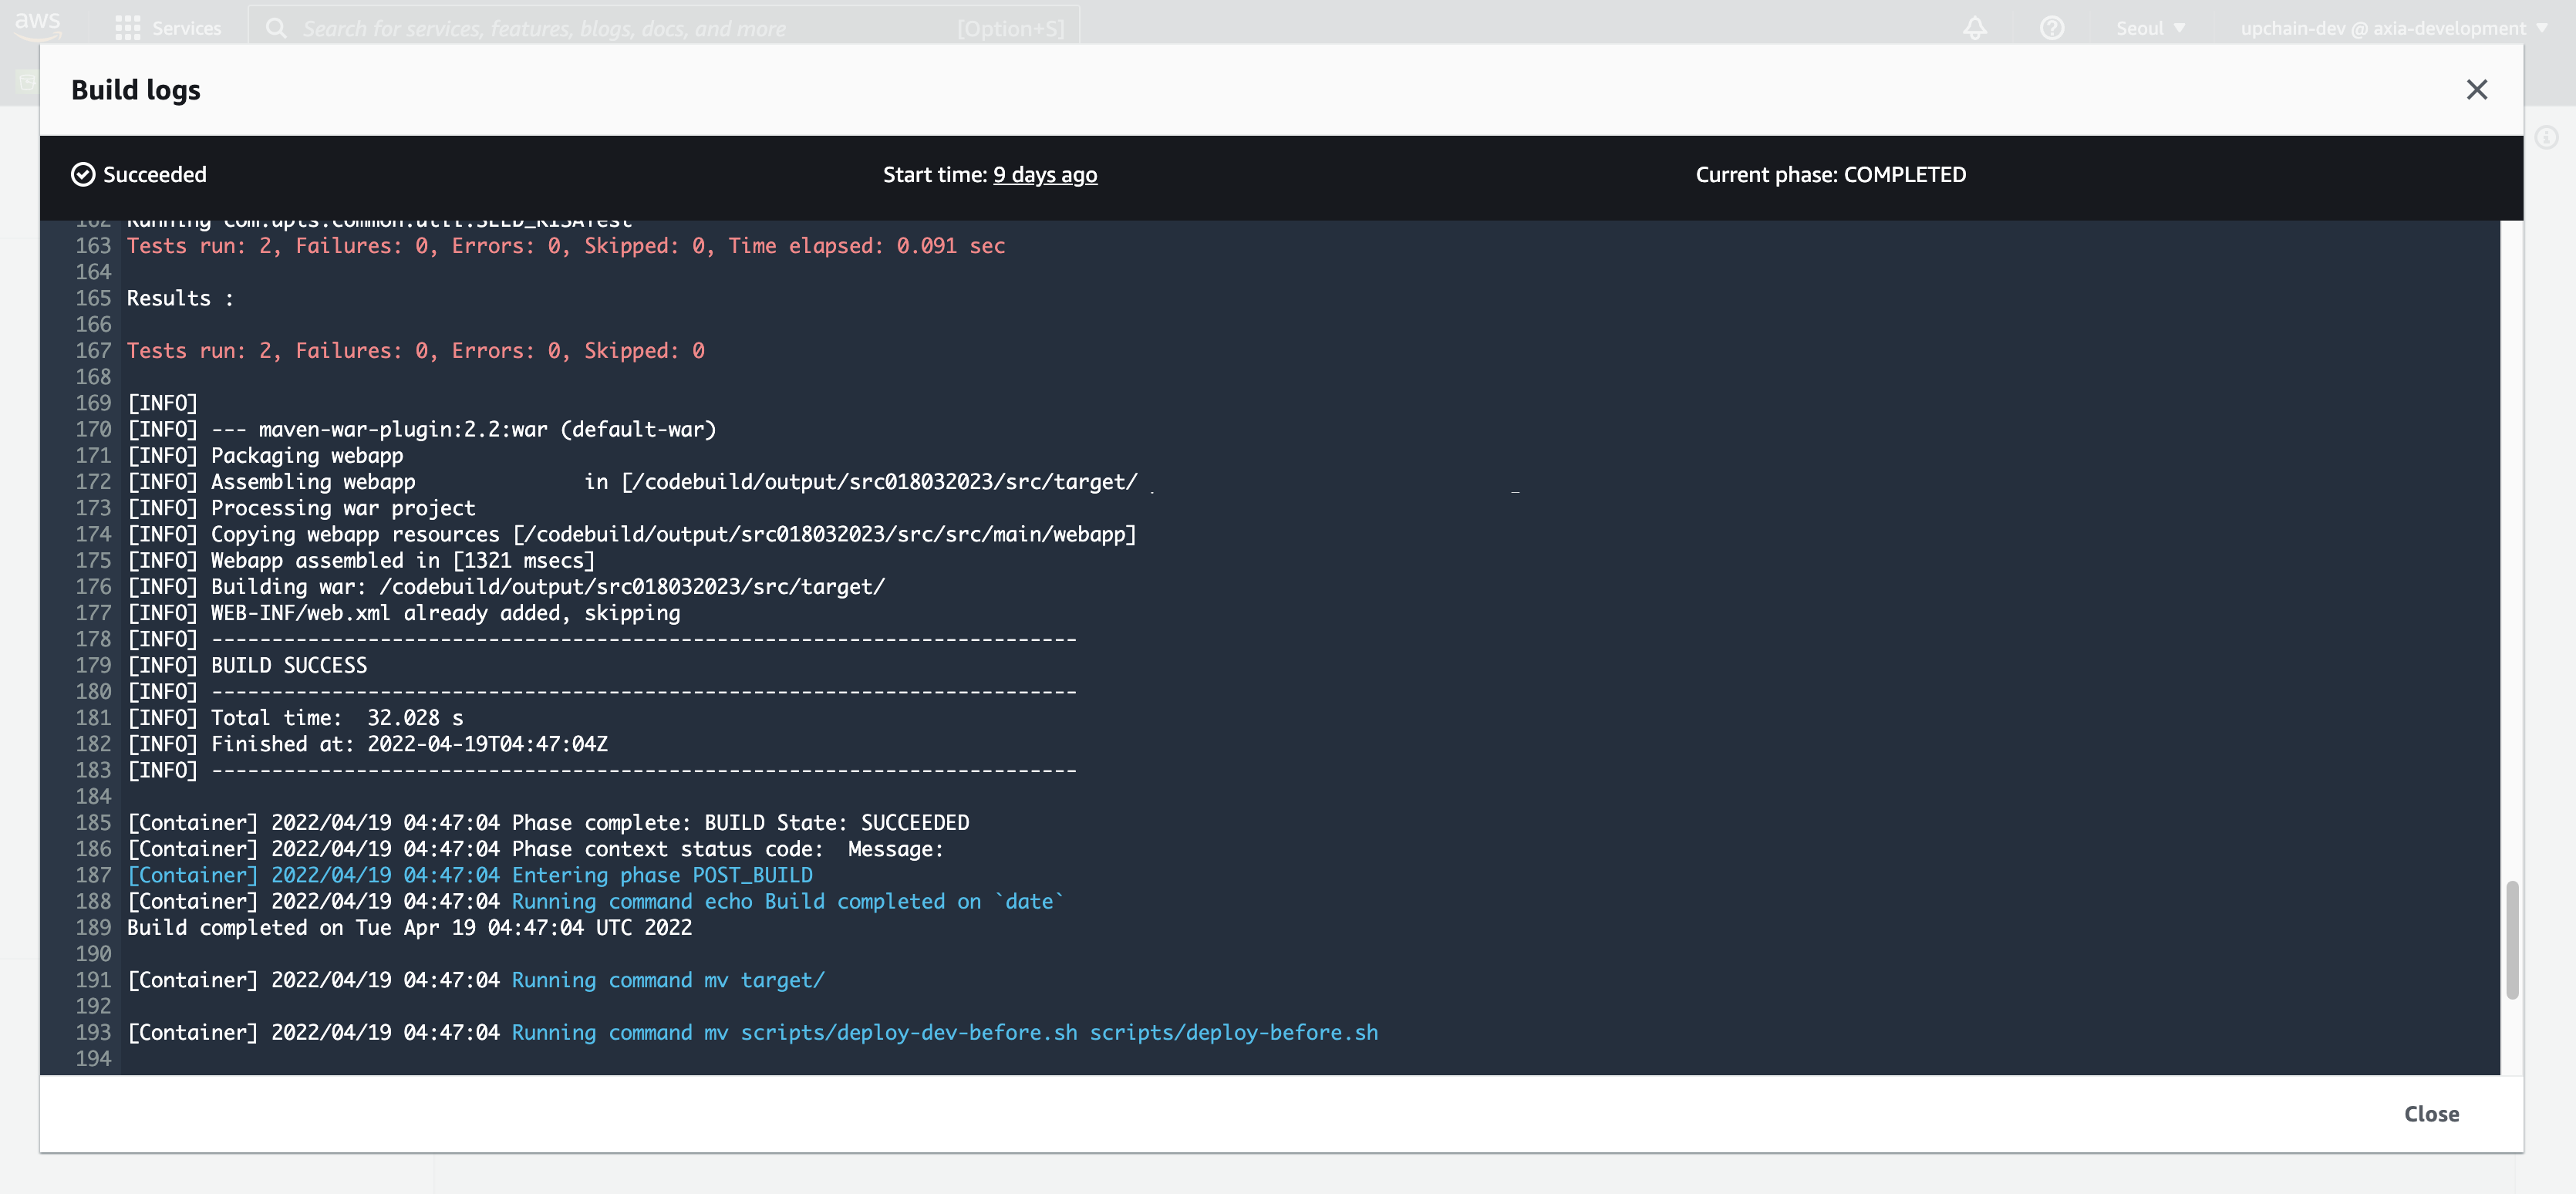Click the deploy-dev-before.sh command log line
Screen dimensions: 2576x1194
click(x=943, y=1032)
